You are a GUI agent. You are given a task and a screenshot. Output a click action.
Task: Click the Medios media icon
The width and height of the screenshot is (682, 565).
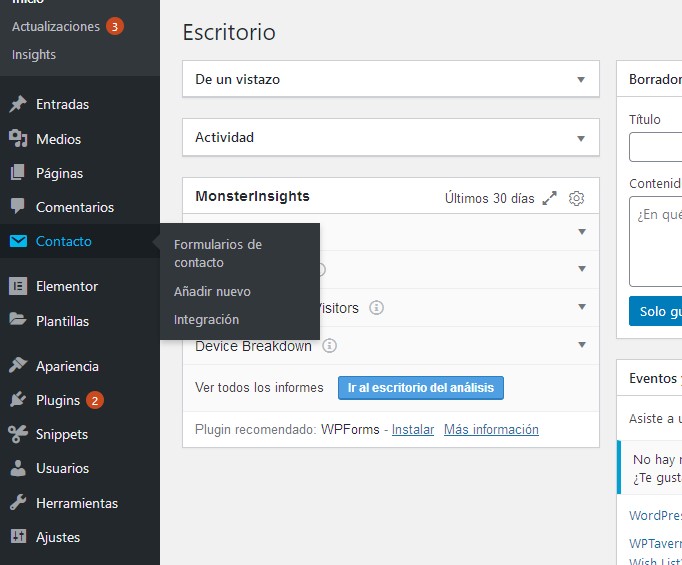coord(18,139)
